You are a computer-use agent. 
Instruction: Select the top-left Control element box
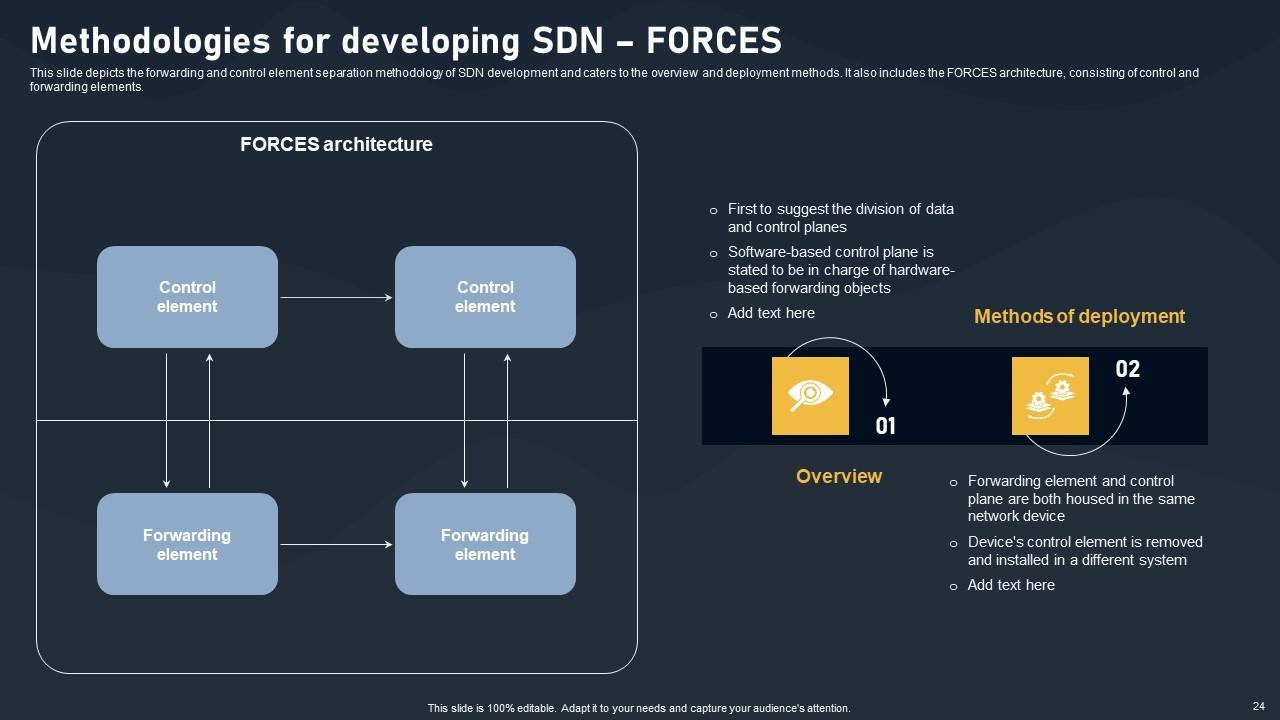tap(187, 297)
